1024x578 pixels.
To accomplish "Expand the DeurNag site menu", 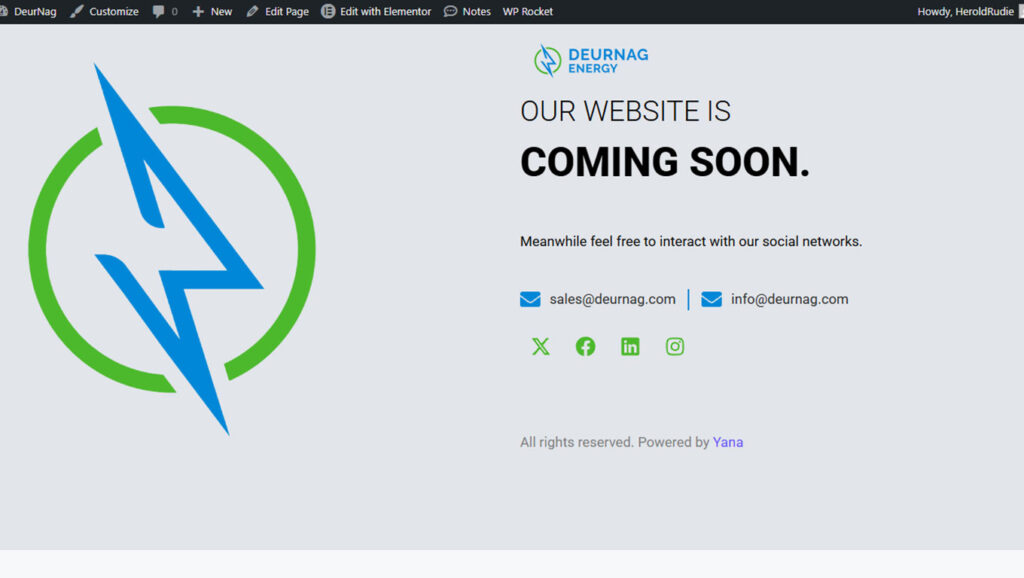I will 36,11.
